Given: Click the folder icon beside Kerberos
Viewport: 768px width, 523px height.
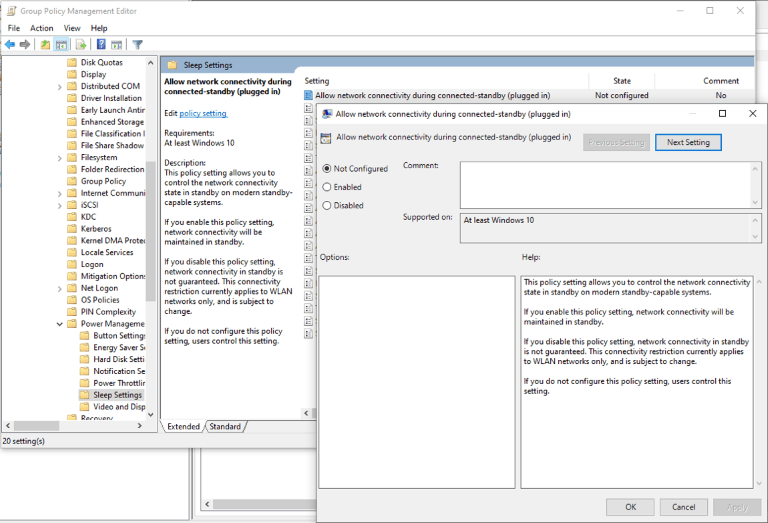Looking at the screenshot, I should [x=72, y=229].
